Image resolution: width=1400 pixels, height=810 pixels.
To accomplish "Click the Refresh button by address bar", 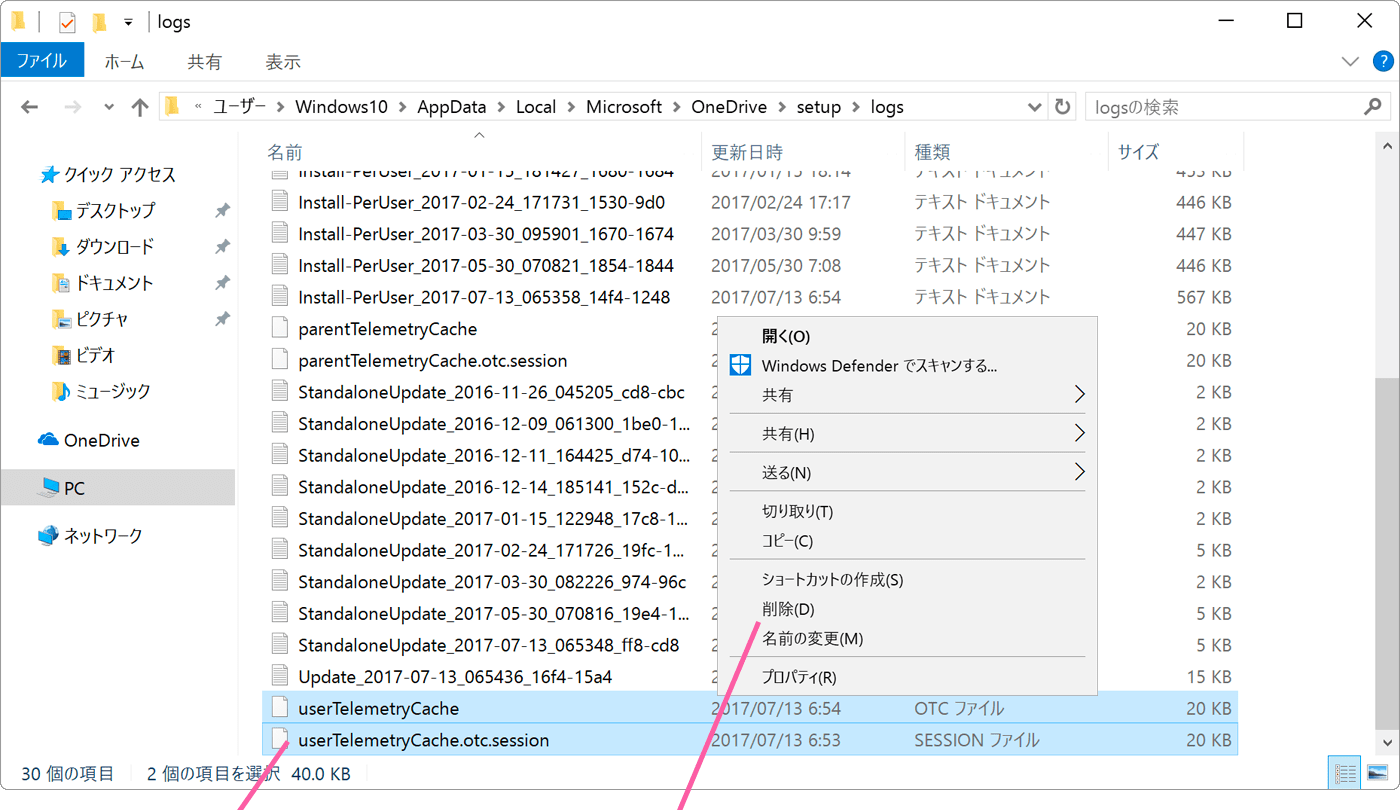I will pyautogui.click(x=1062, y=107).
